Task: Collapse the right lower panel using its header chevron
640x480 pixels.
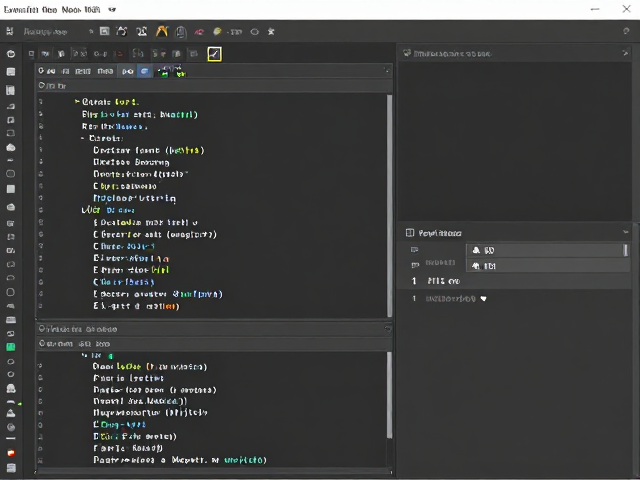Action: (626, 232)
